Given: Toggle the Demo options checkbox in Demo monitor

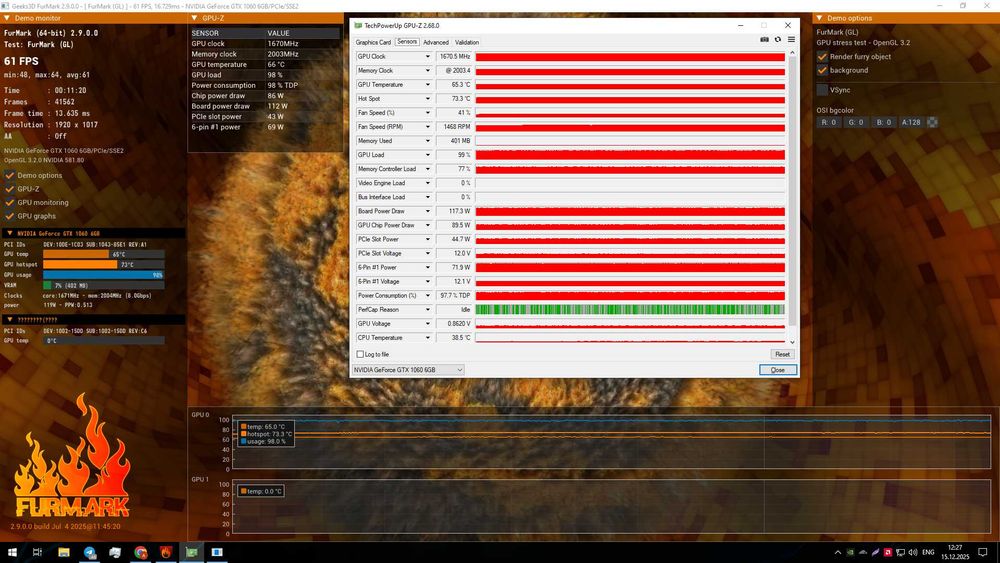Looking at the screenshot, I should (10, 175).
